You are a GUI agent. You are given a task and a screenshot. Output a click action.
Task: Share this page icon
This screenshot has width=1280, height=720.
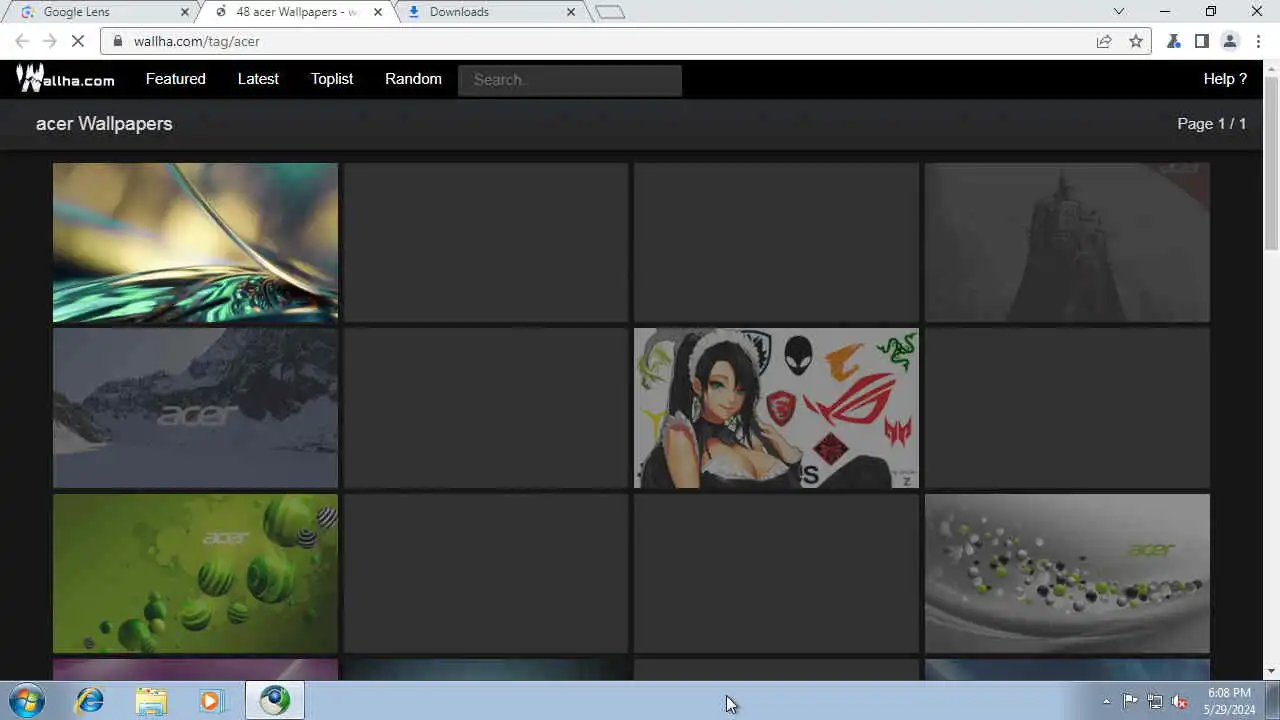[x=1104, y=41]
